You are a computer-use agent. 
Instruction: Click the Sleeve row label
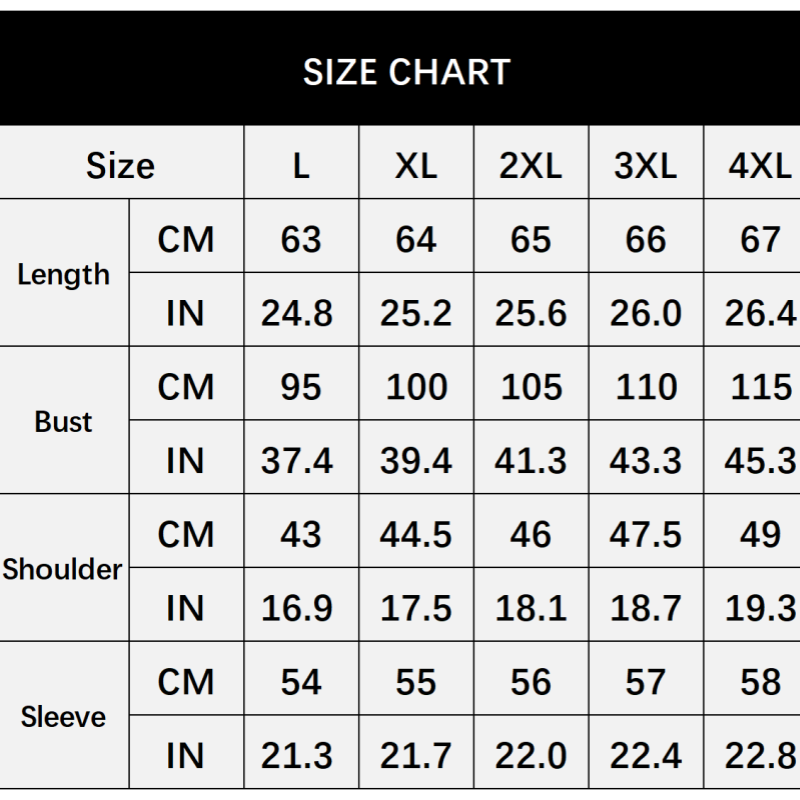[x=64, y=717]
